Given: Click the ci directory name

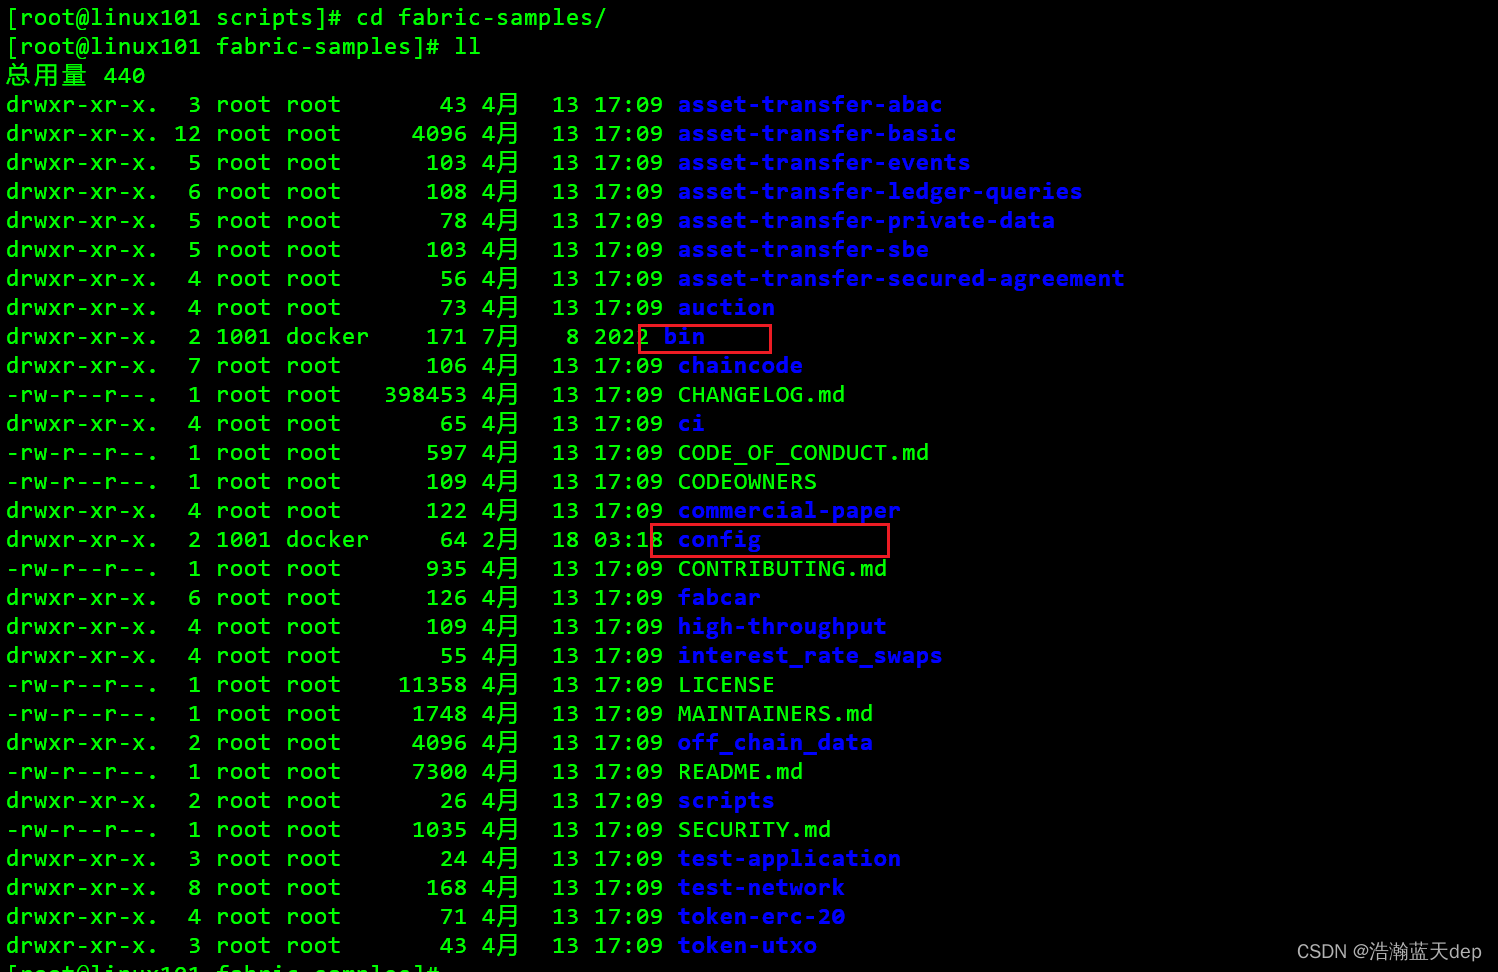Looking at the screenshot, I should pyautogui.click(x=691, y=424).
